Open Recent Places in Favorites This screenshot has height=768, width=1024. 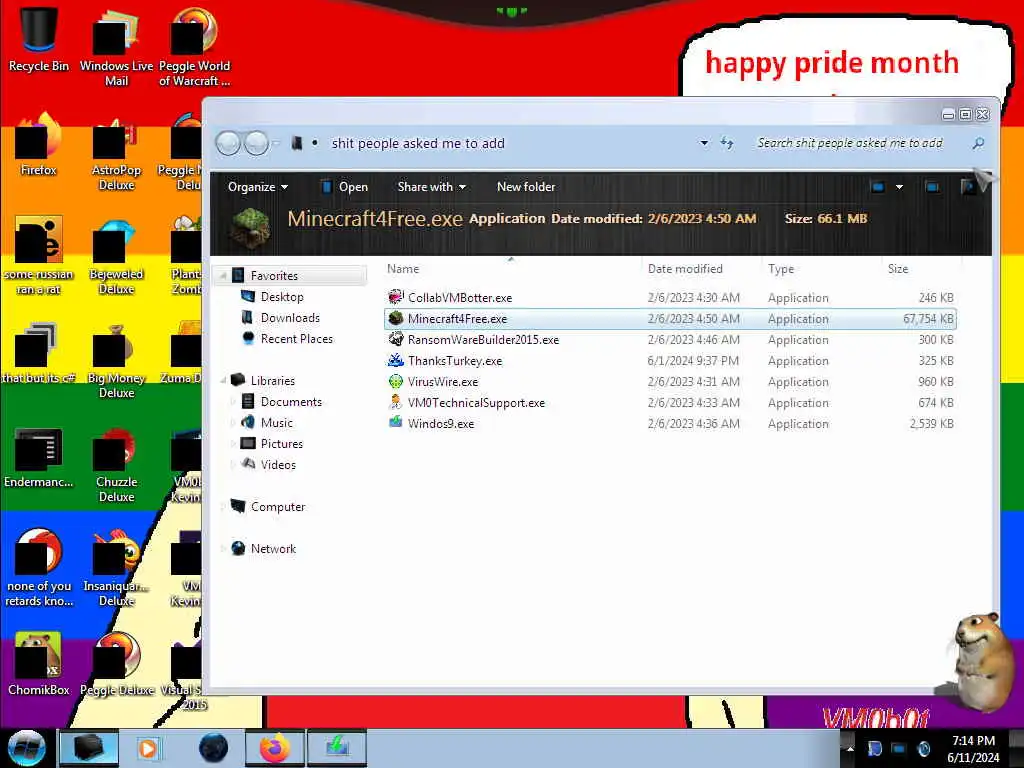(287, 338)
